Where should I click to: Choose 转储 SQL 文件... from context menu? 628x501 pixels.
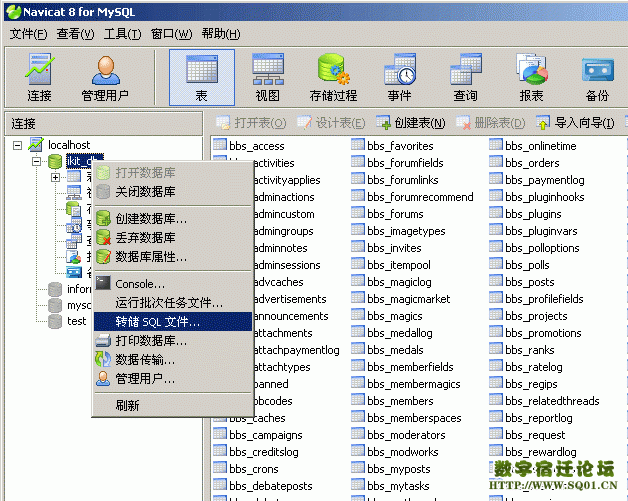(173, 322)
